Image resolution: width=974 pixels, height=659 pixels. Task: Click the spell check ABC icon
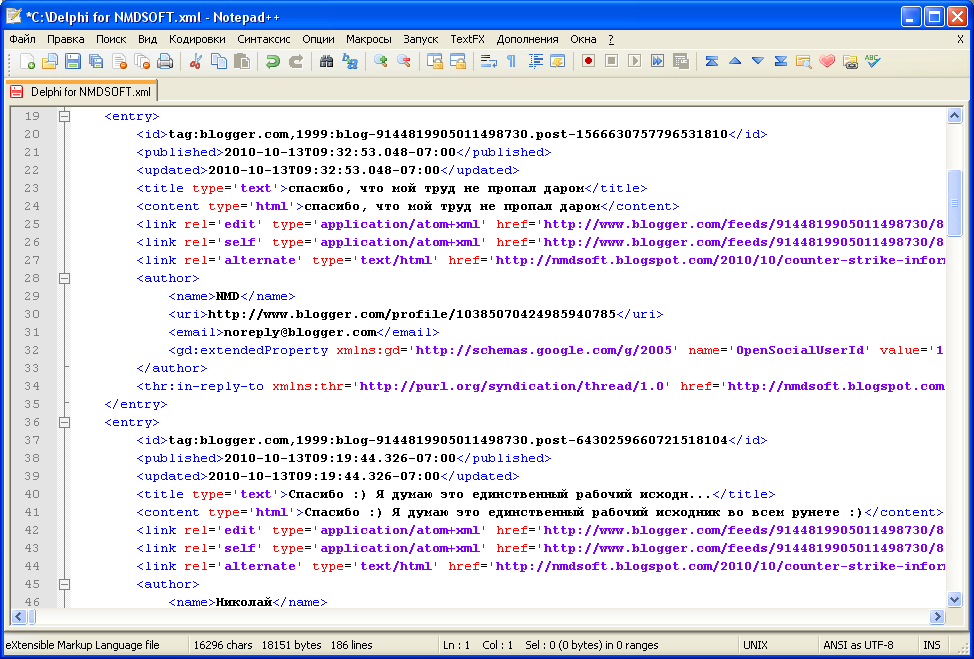[872, 61]
